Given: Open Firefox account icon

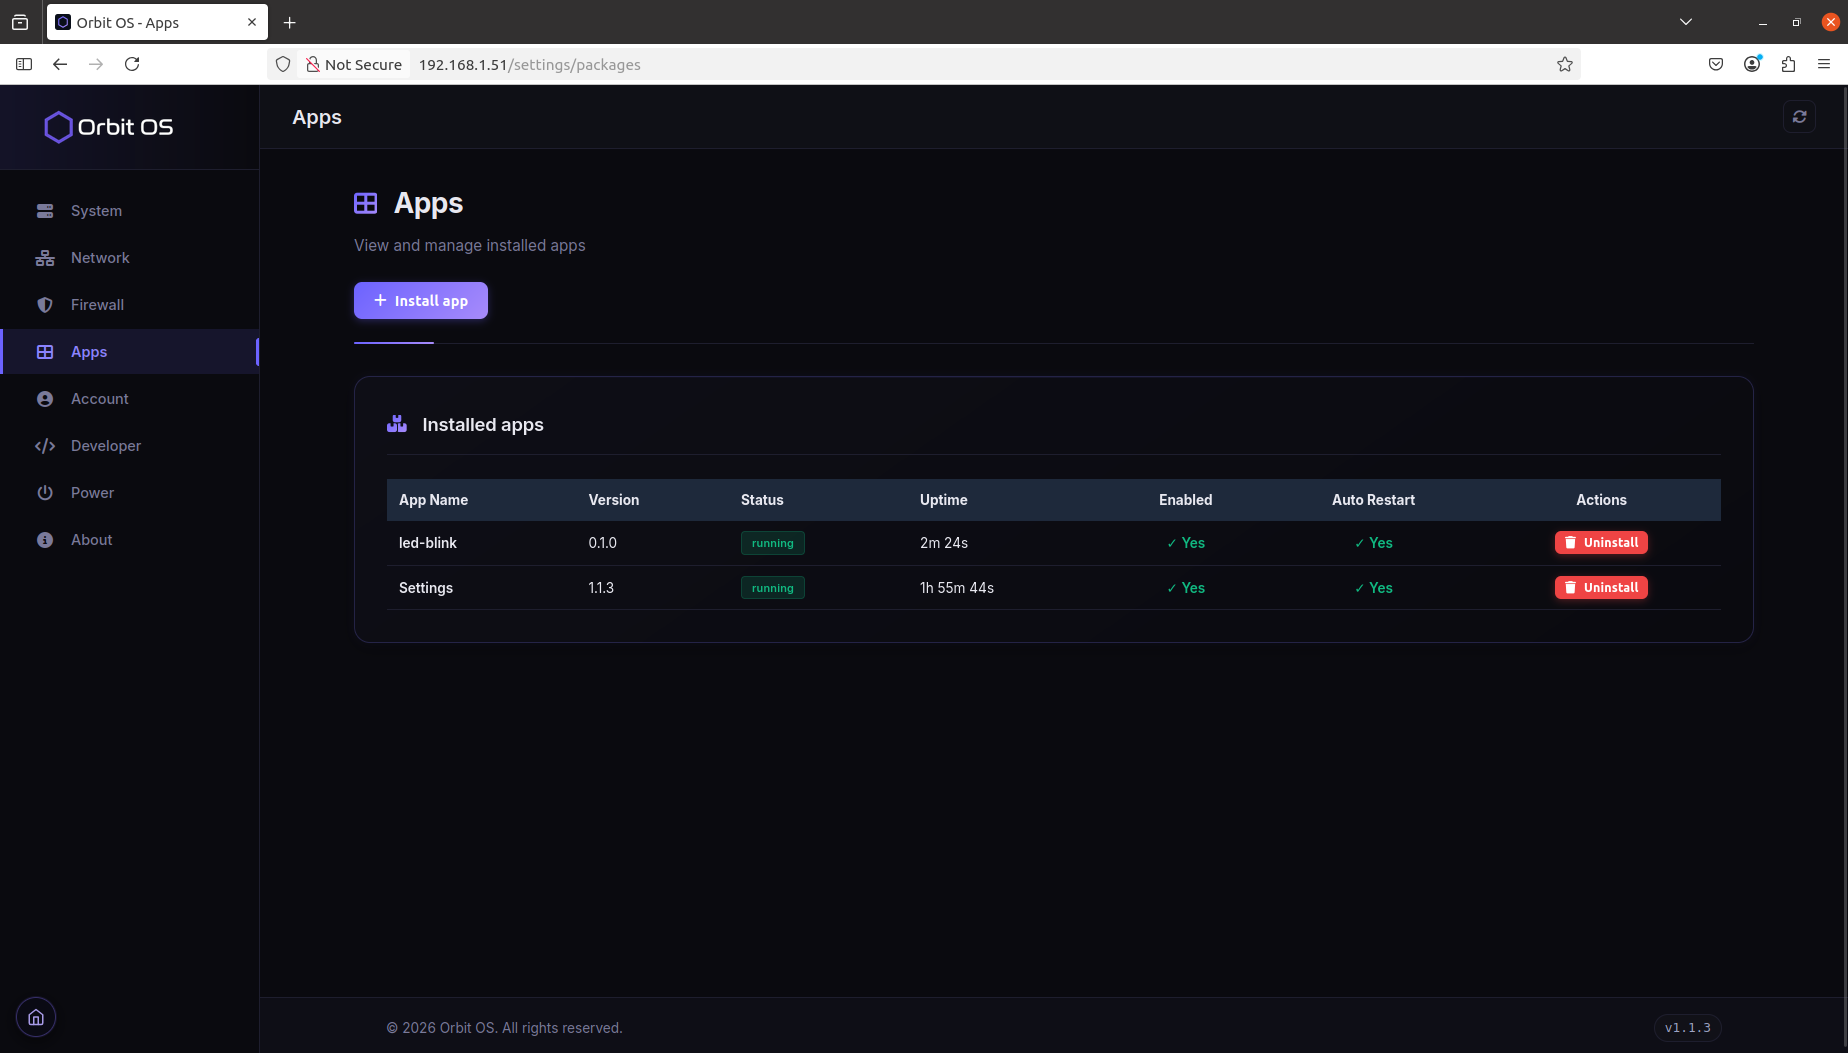Looking at the screenshot, I should 1752,64.
